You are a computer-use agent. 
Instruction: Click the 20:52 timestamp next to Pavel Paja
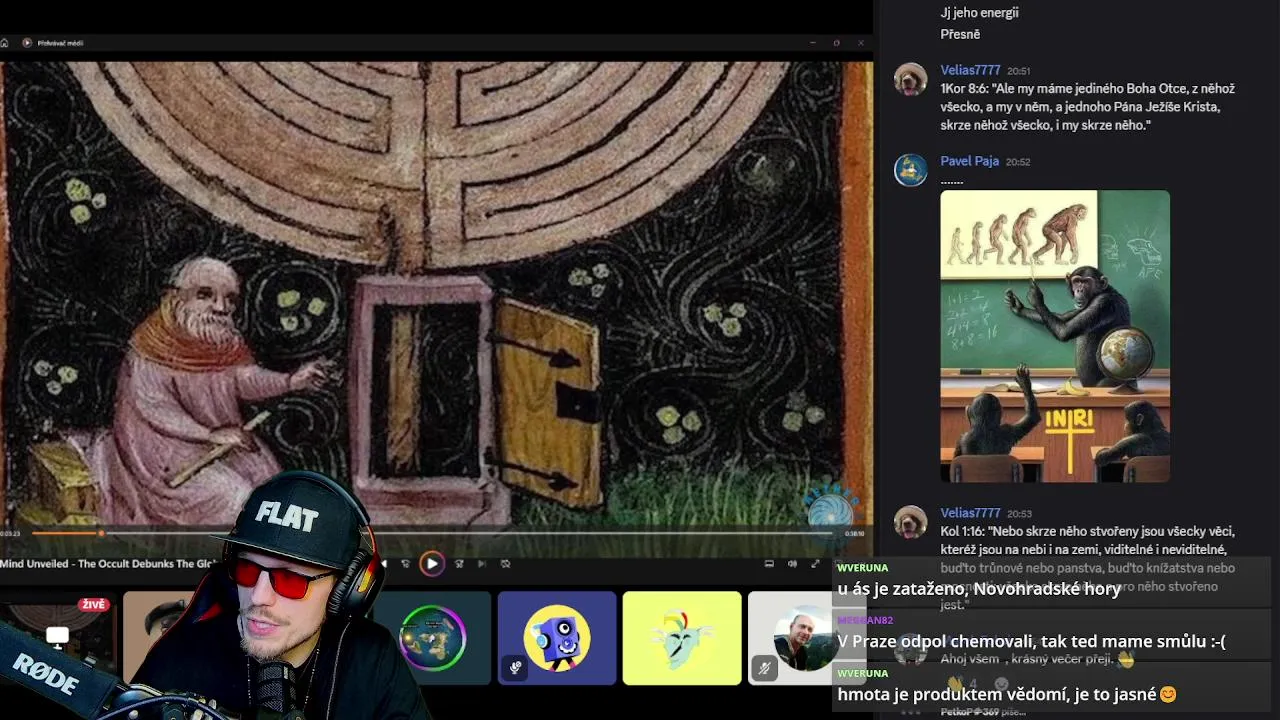click(x=1018, y=162)
